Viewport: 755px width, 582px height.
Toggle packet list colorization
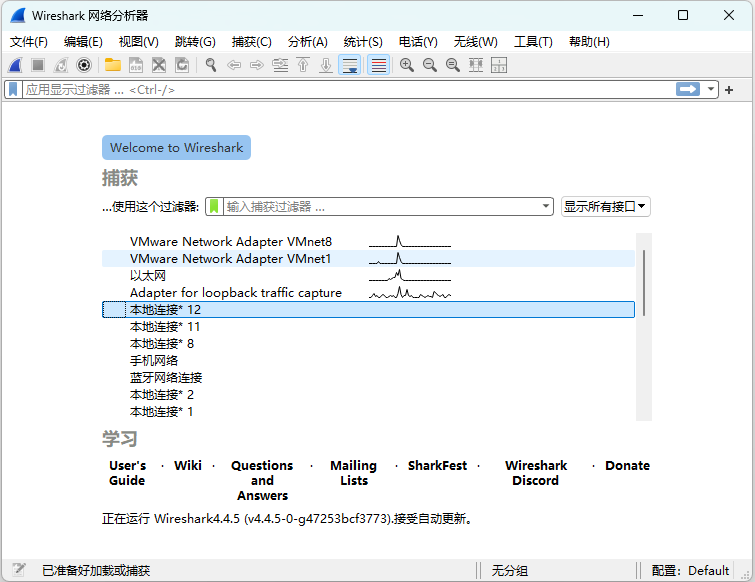[x=379, y=65]
